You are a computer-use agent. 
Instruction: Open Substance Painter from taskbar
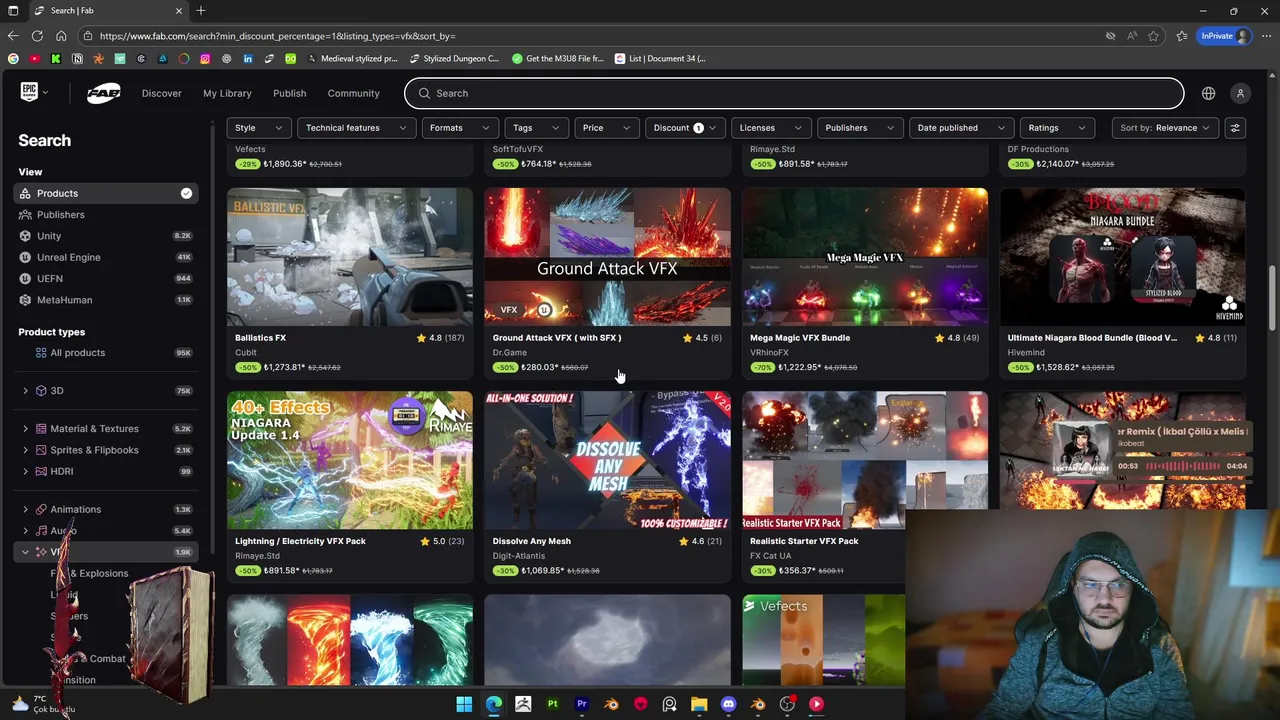(x=552, y=704)
